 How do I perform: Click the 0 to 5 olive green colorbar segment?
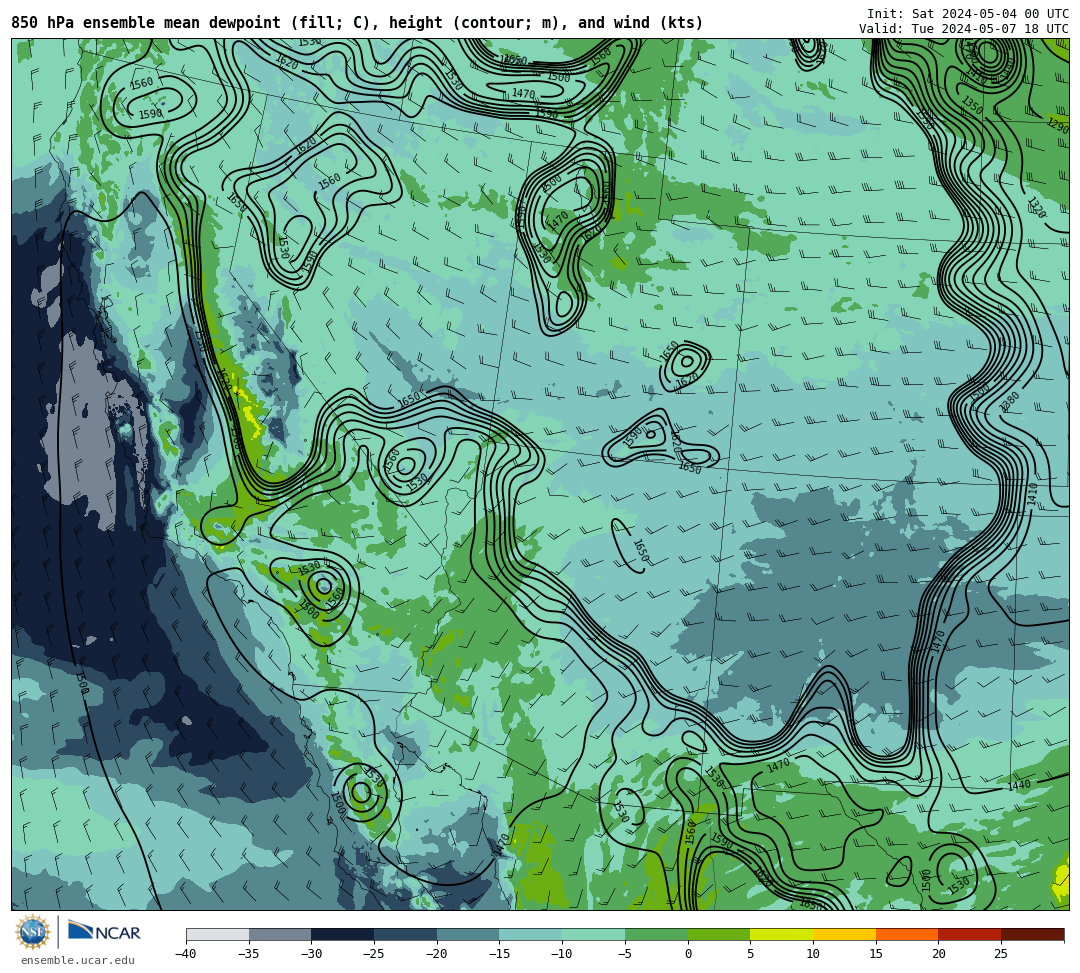click(719, 934)
